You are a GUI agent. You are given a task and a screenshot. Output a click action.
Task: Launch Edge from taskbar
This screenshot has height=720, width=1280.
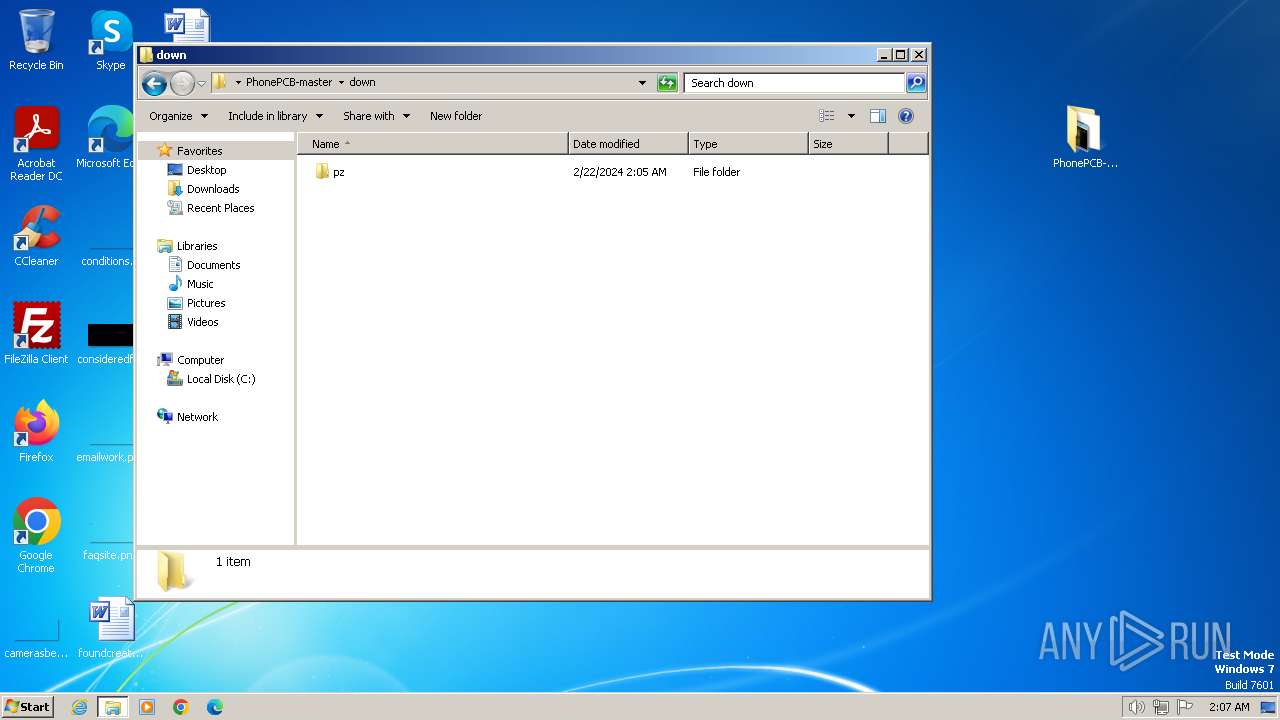(214, 707)
